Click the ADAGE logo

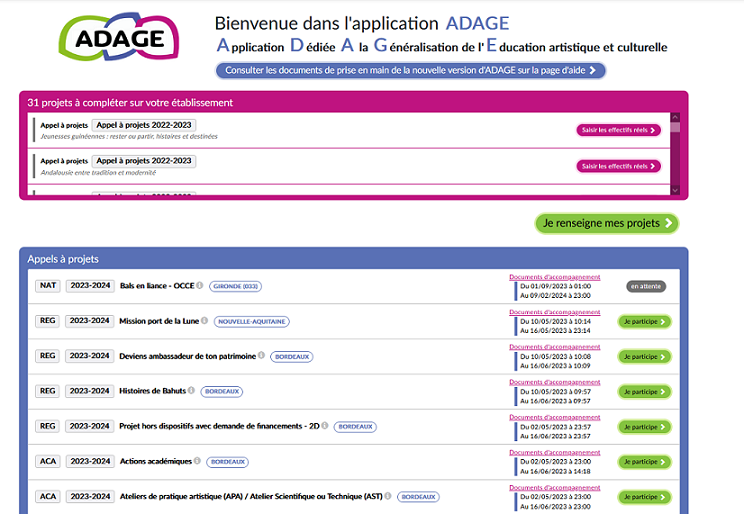[119, 37]
